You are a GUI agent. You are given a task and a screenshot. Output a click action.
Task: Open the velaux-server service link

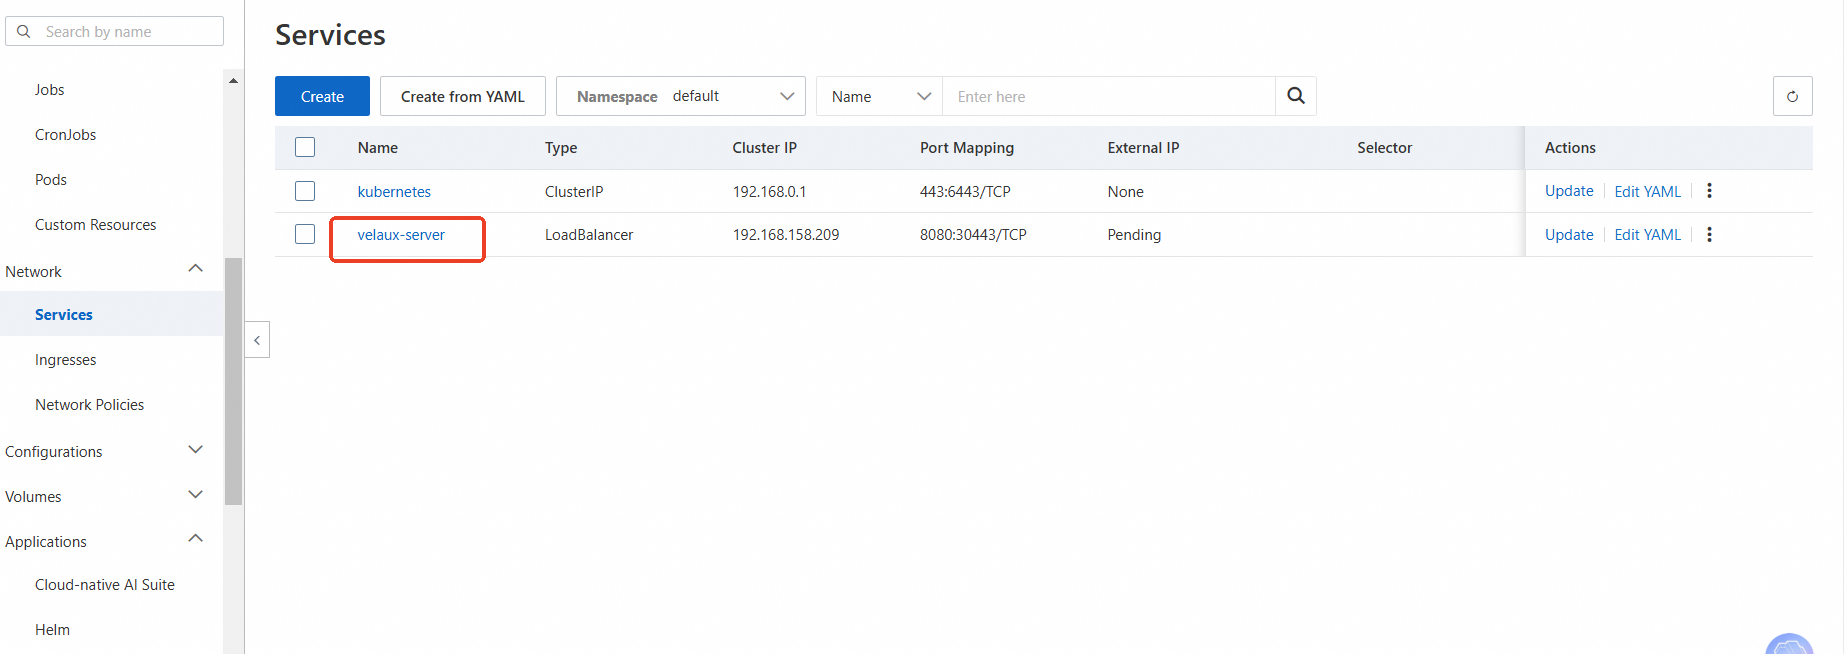coord(401,235)
